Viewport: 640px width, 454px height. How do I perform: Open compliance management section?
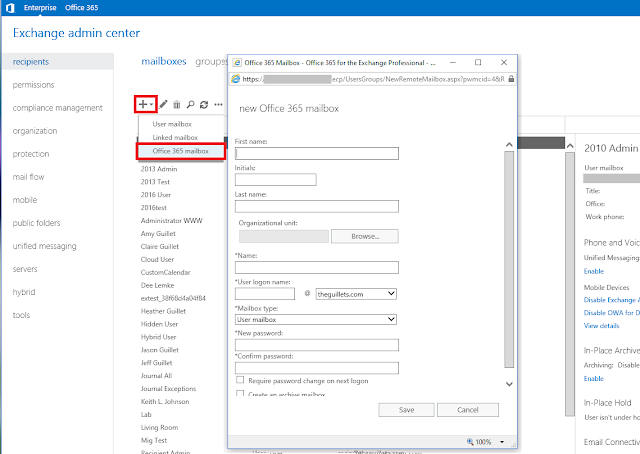pos(58,108)
